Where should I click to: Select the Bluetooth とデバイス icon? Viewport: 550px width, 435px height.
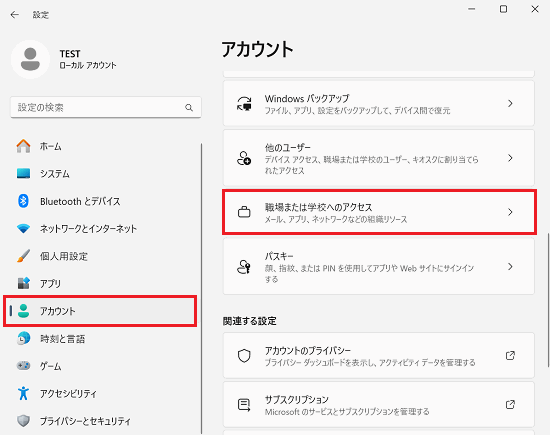pyautogui.click(x=24, y=201)
